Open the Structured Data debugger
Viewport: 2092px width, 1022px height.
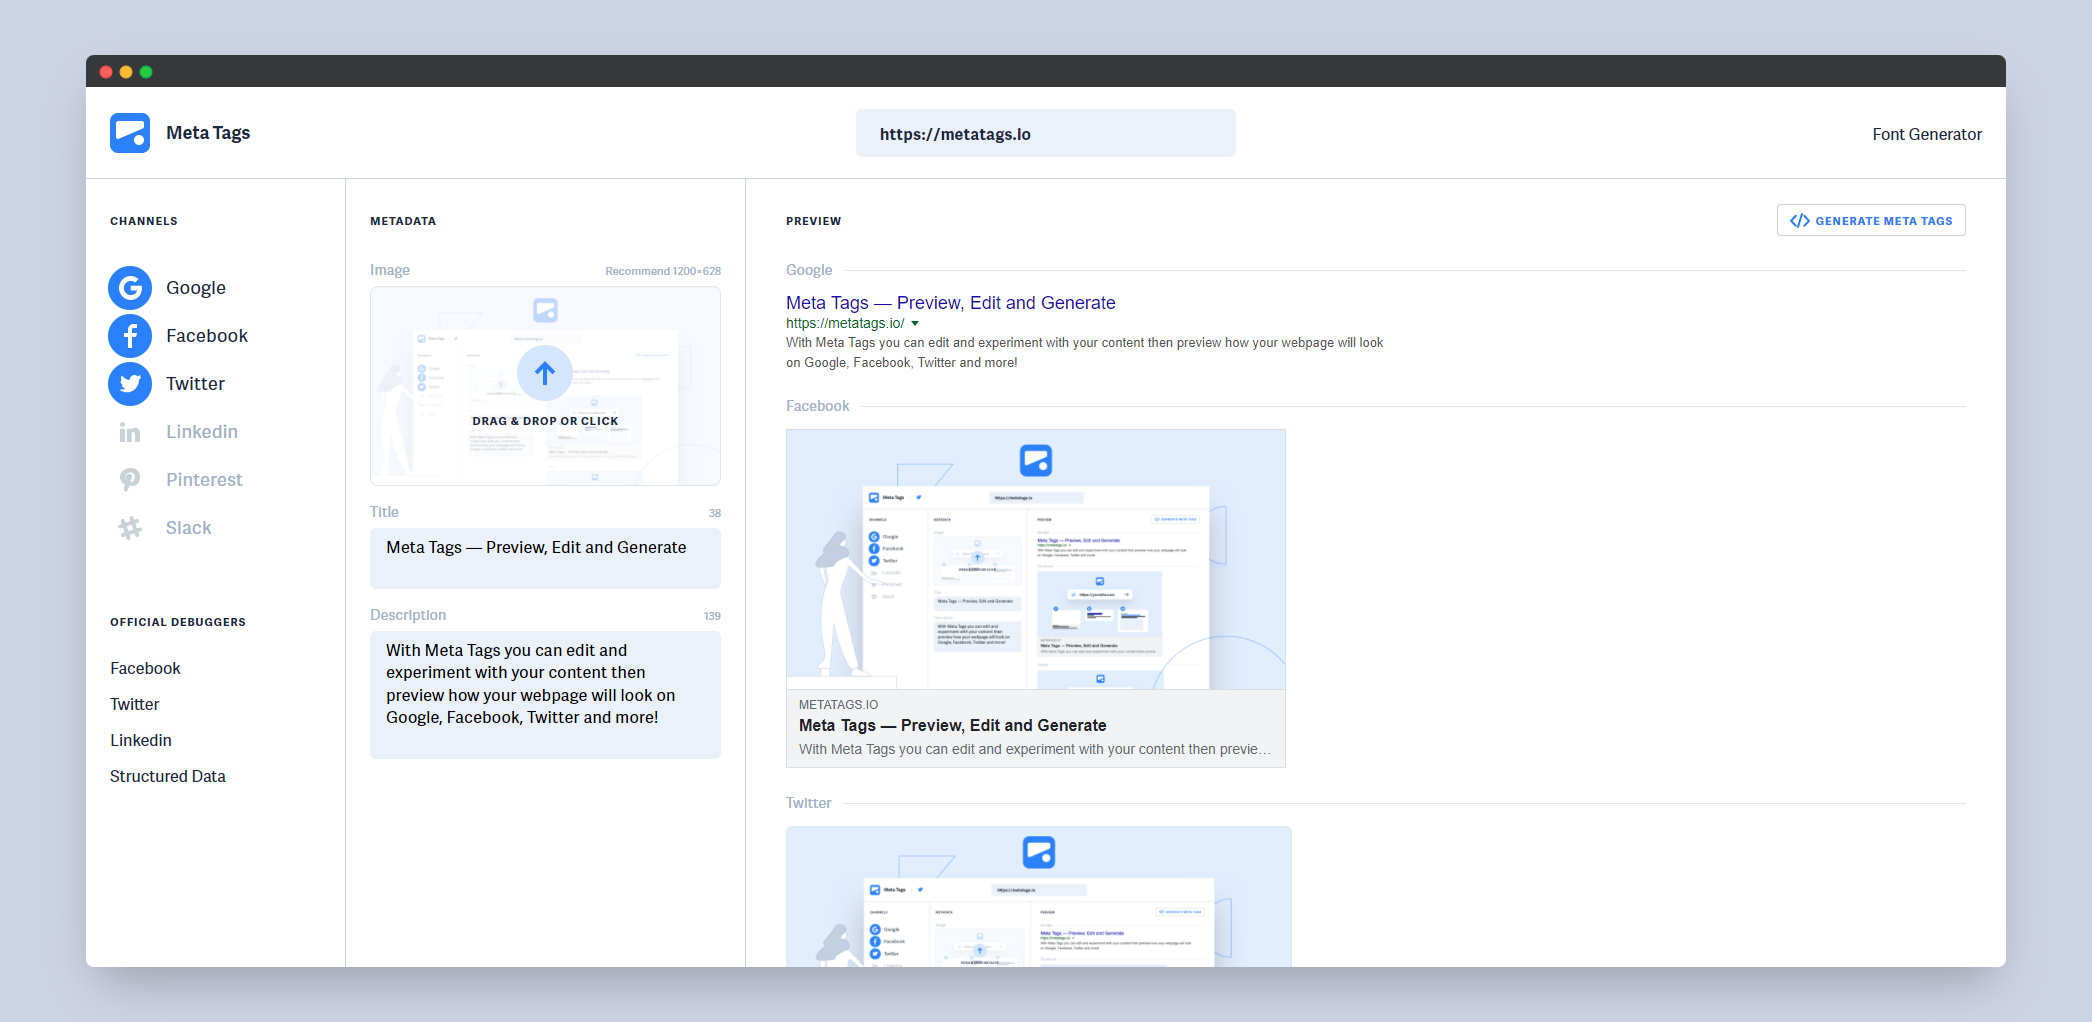167,776
